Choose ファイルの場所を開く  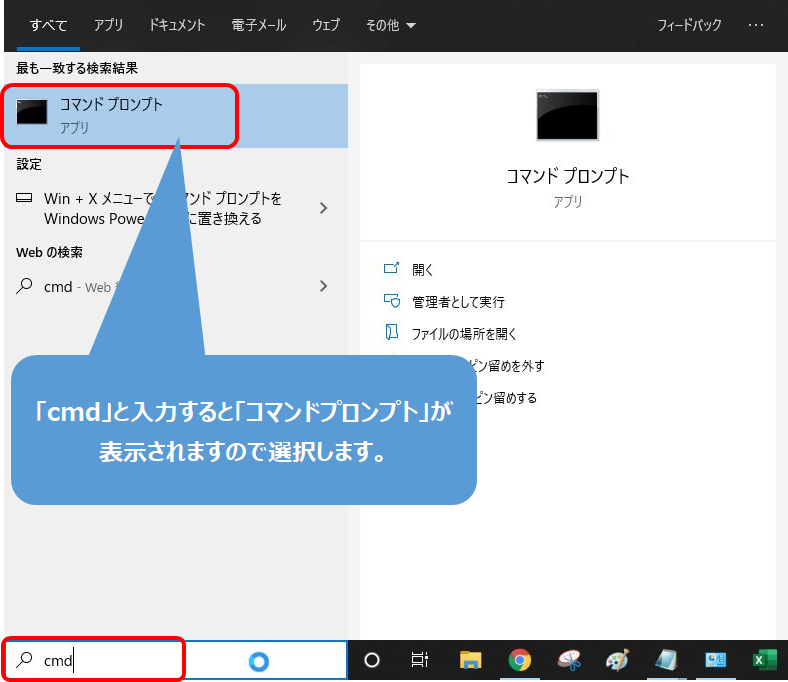click(x=463, y=334)
